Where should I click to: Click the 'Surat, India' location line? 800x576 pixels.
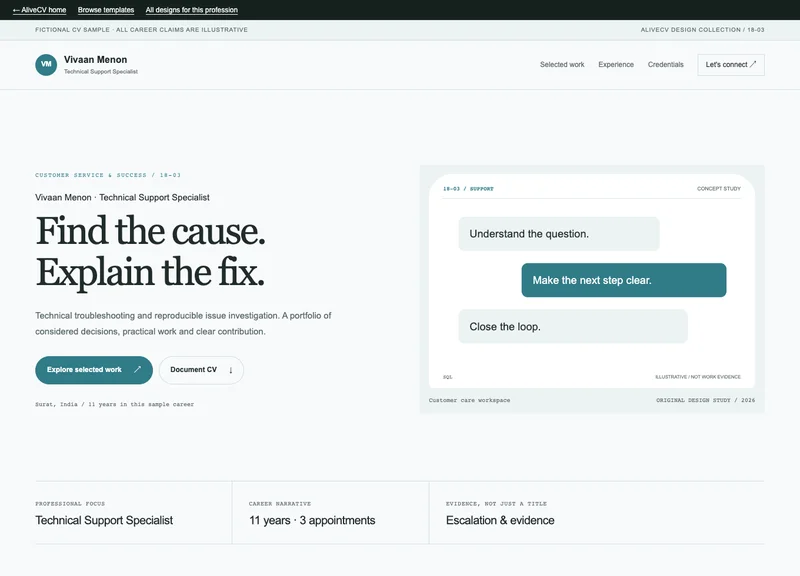(114, 404)
